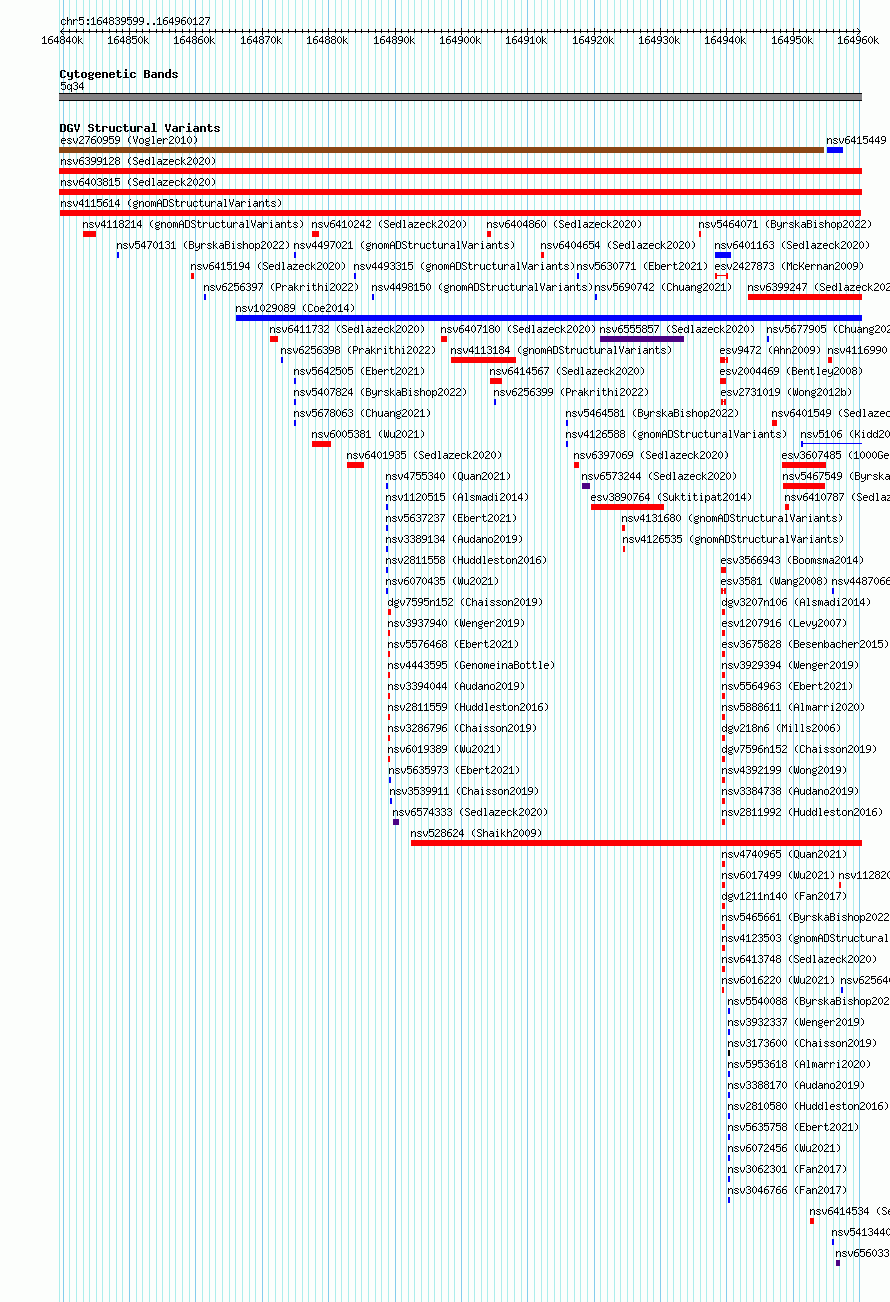The height and width of the screenshot is (1302, 890).
Task: Click variant label esv2731019 (Wong2012b)
Action: [786, 392]
